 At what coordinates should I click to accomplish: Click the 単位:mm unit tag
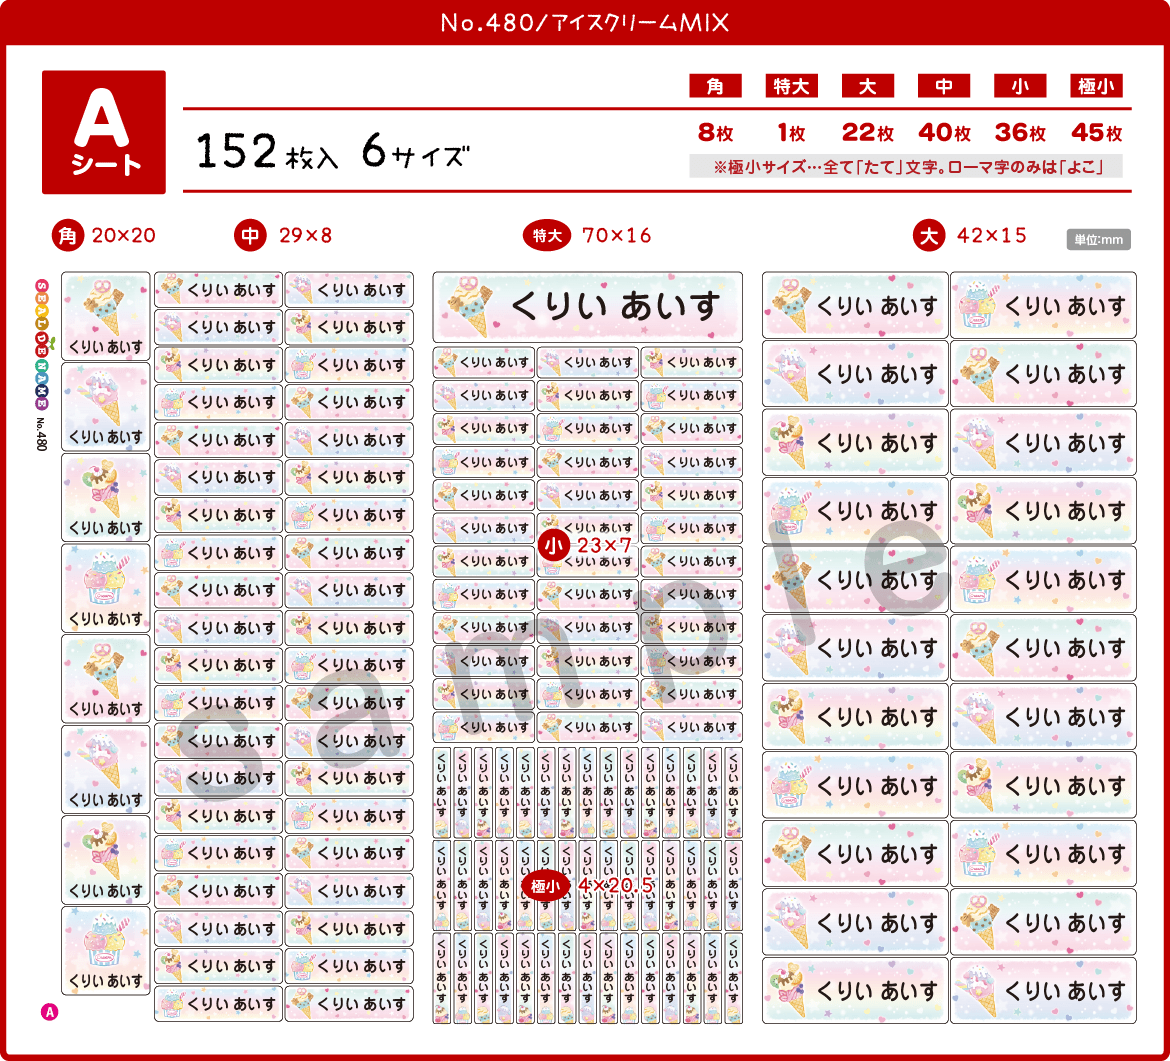[1098, 240]
